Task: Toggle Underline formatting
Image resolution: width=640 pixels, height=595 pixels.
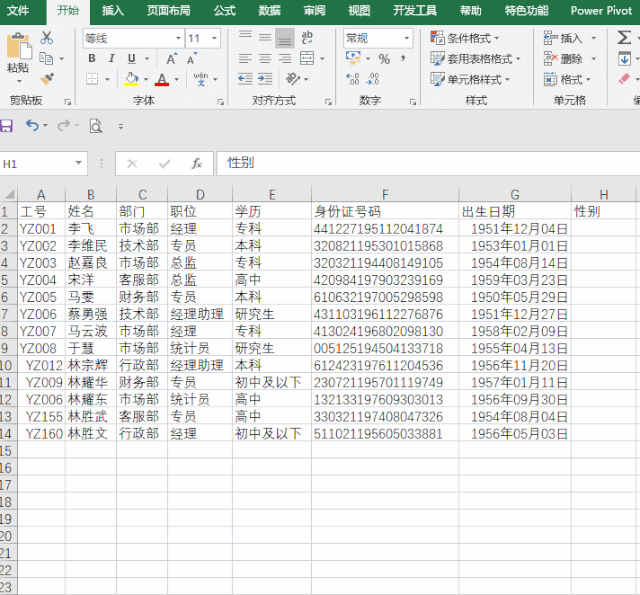Action: (x=131, y=59)
